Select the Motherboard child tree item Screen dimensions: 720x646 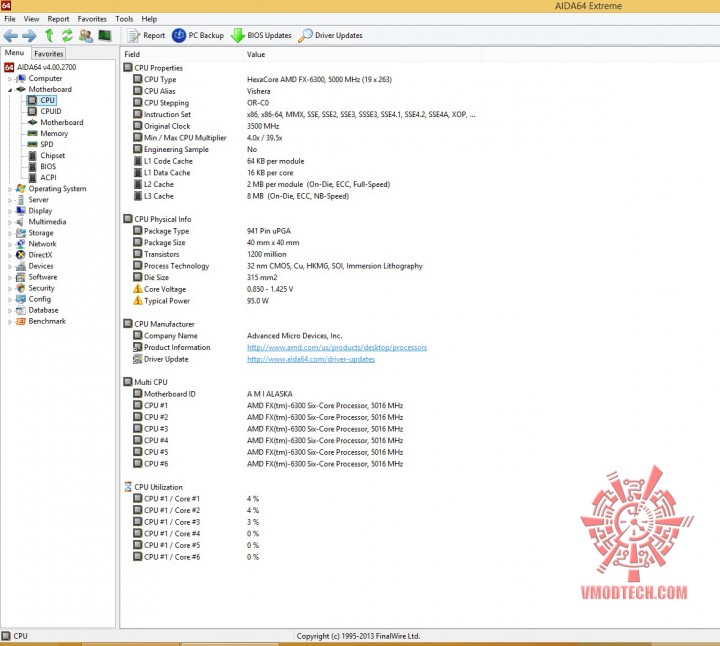(x=62, y=122)
